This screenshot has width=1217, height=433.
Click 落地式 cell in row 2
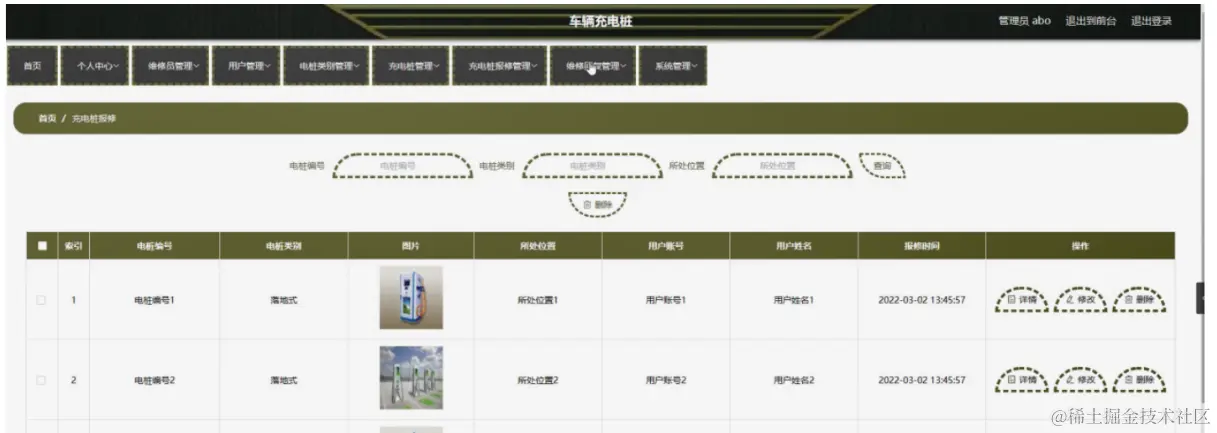284,380
